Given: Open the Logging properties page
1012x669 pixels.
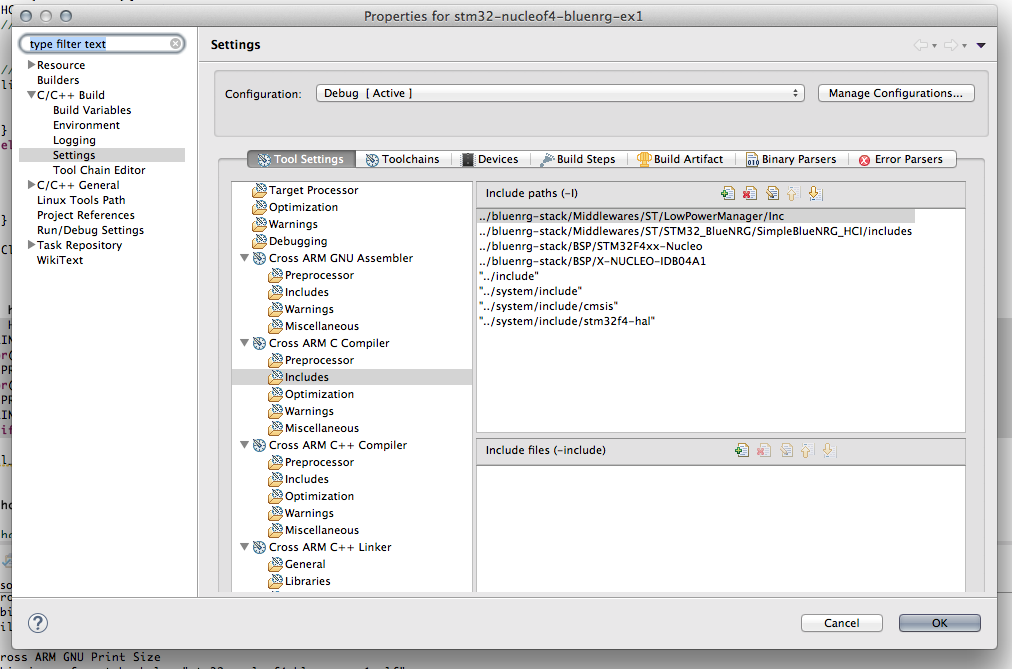Looking at the screenshot, I should [74, 140].
